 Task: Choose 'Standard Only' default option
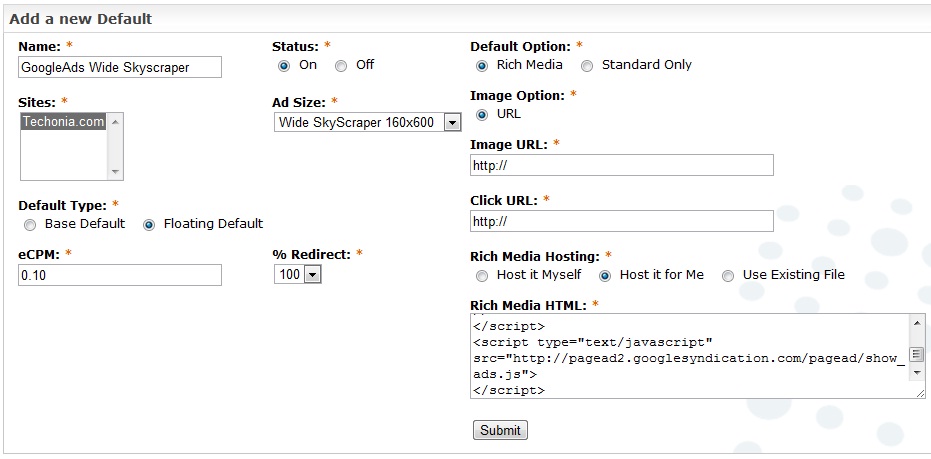(x=587, y=66)
